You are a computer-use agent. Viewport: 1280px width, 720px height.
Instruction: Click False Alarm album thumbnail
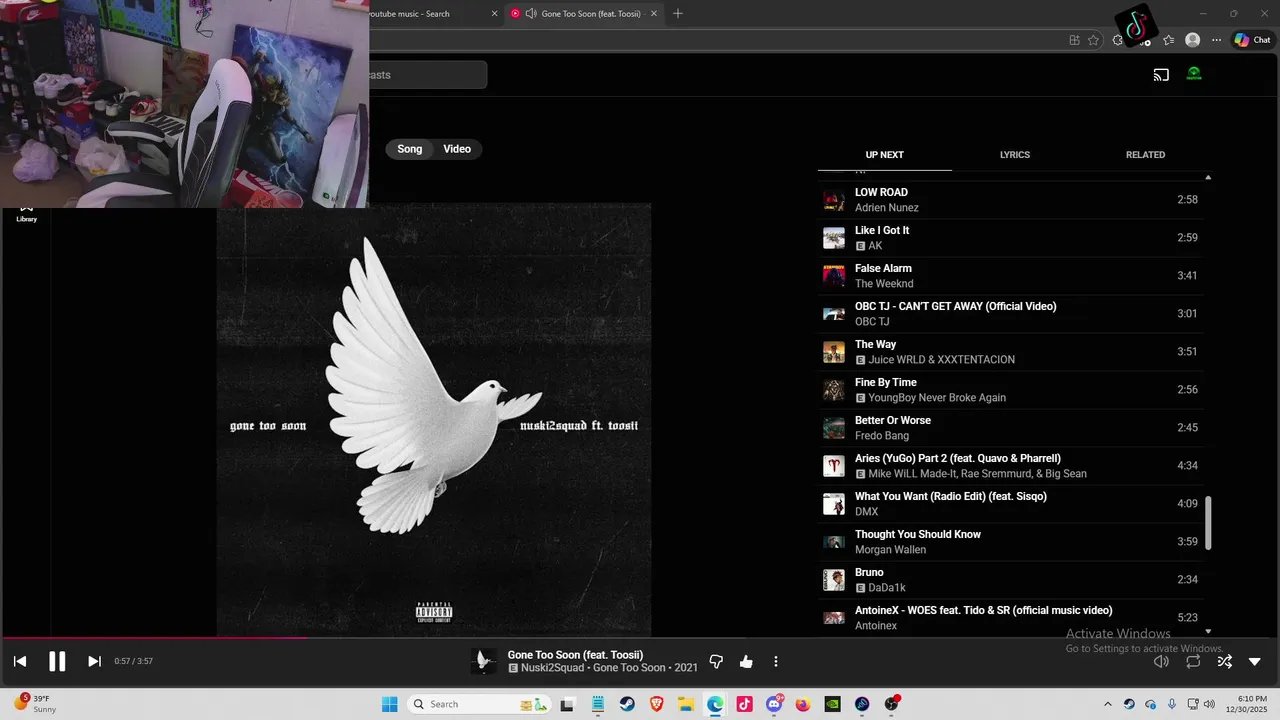(834, 276)
